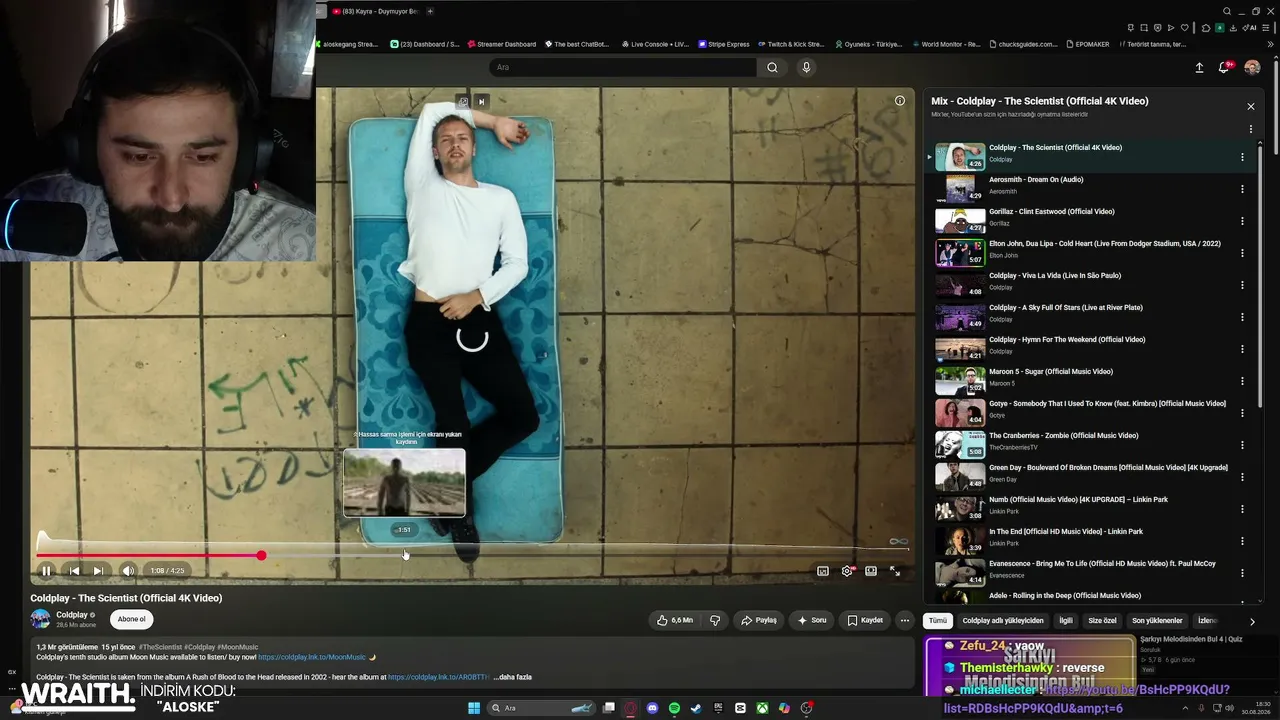Viewport: 1280px width, 720px height.
Task: Open Discord from the taskbar
Action: (653, 708)
